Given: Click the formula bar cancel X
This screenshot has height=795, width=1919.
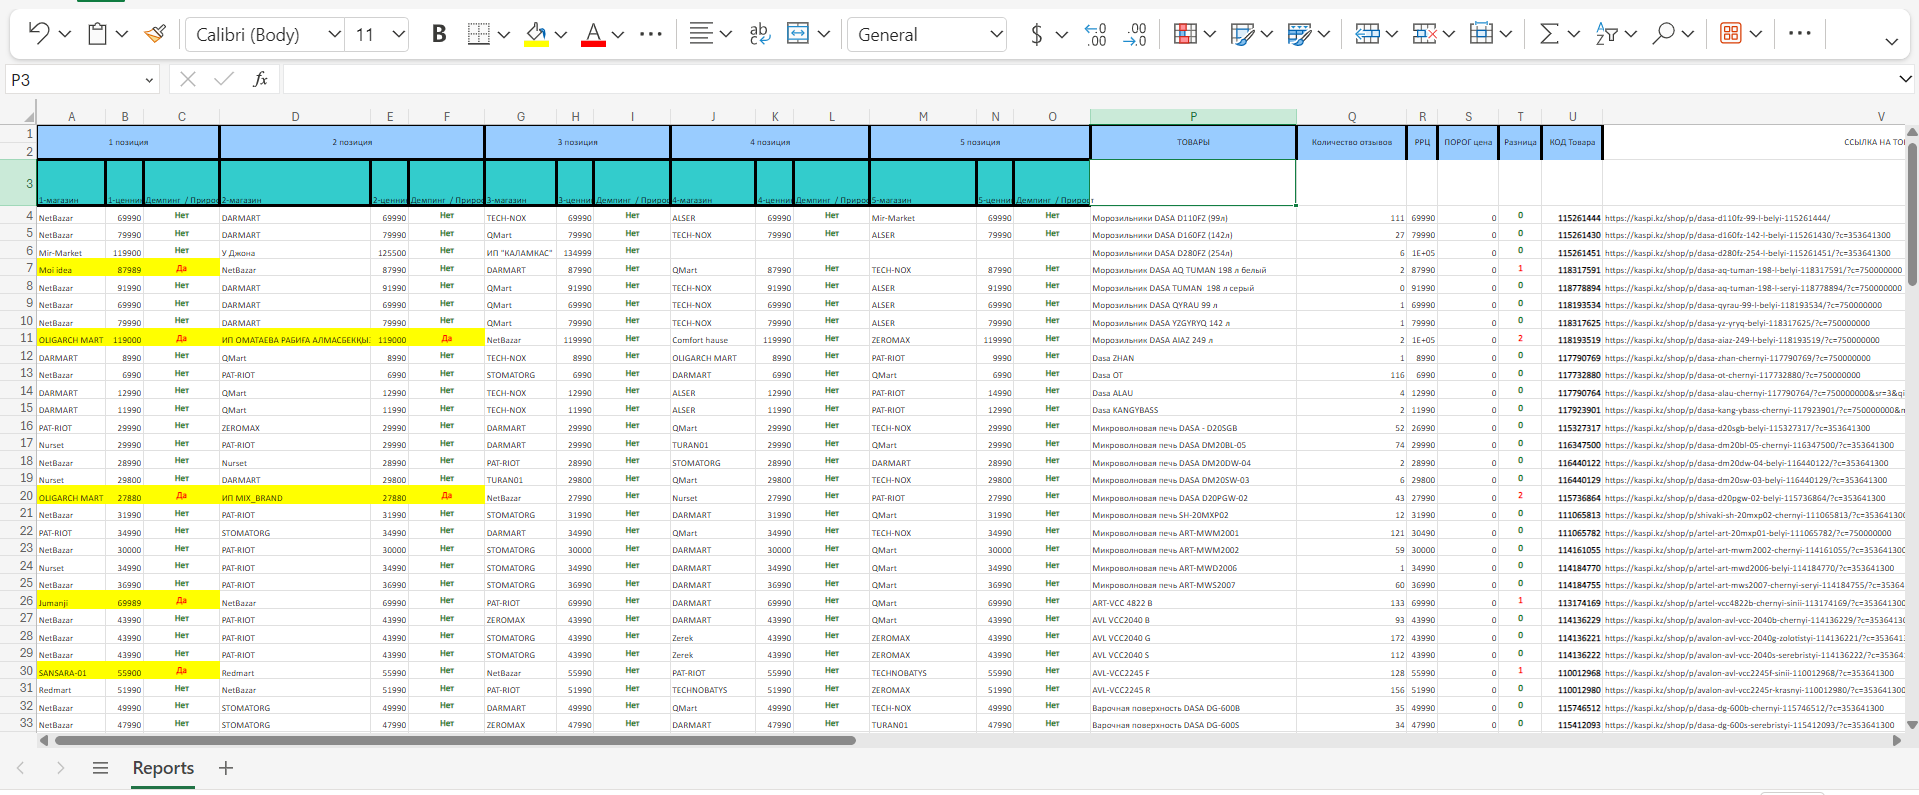Looking at the screenshot, I should [x=188, y=79].
